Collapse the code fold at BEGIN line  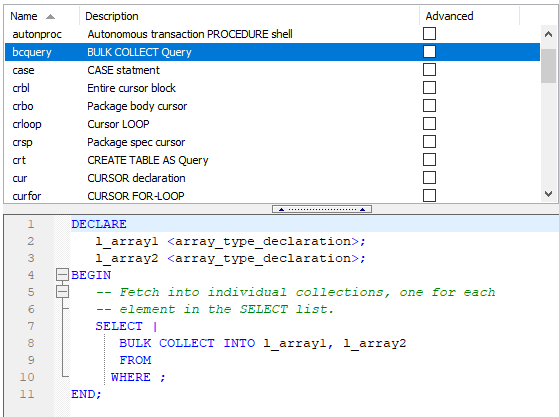pos(62,275)
